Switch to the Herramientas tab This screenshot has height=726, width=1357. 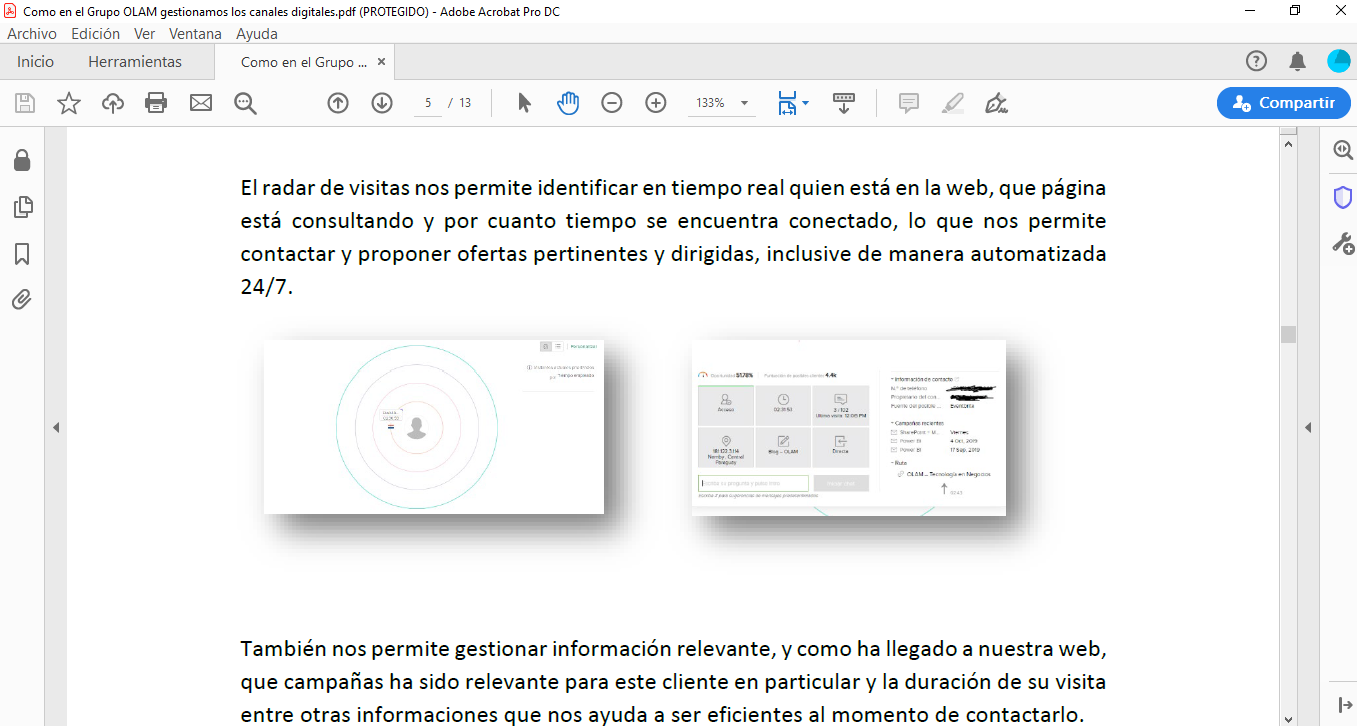click(x=135, y=62)
